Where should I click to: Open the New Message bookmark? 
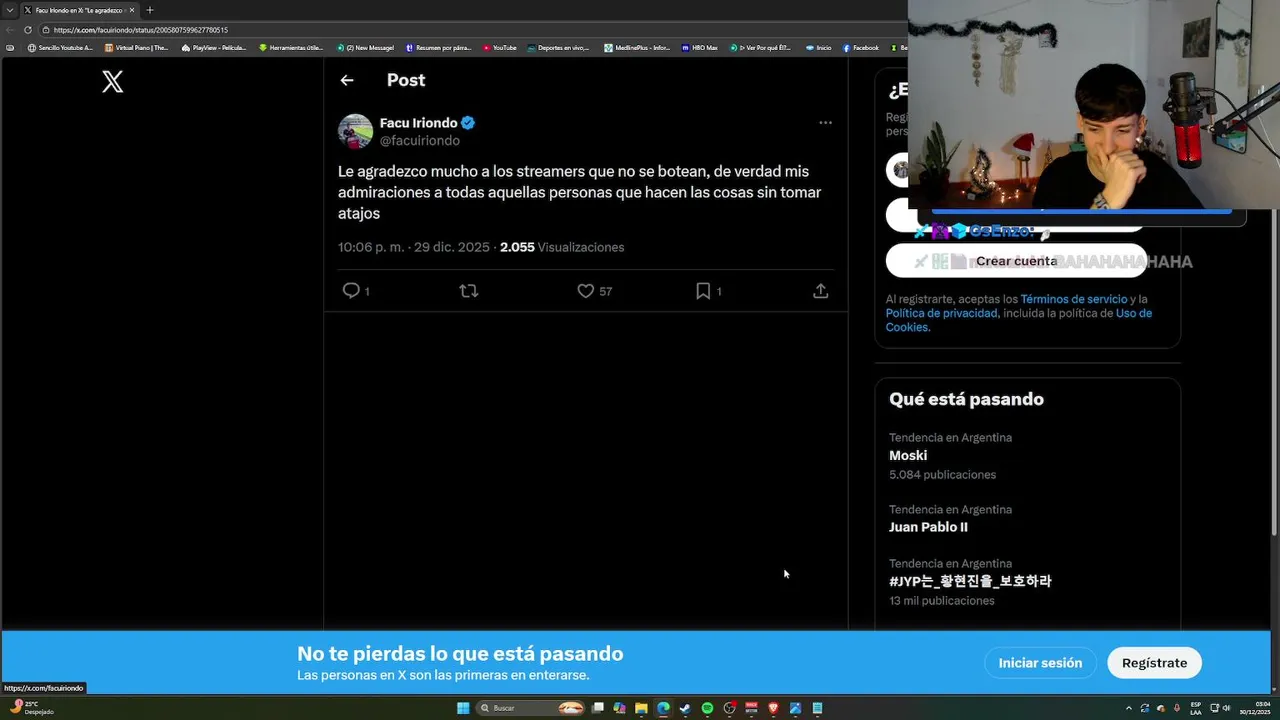[x=366, y=48]
